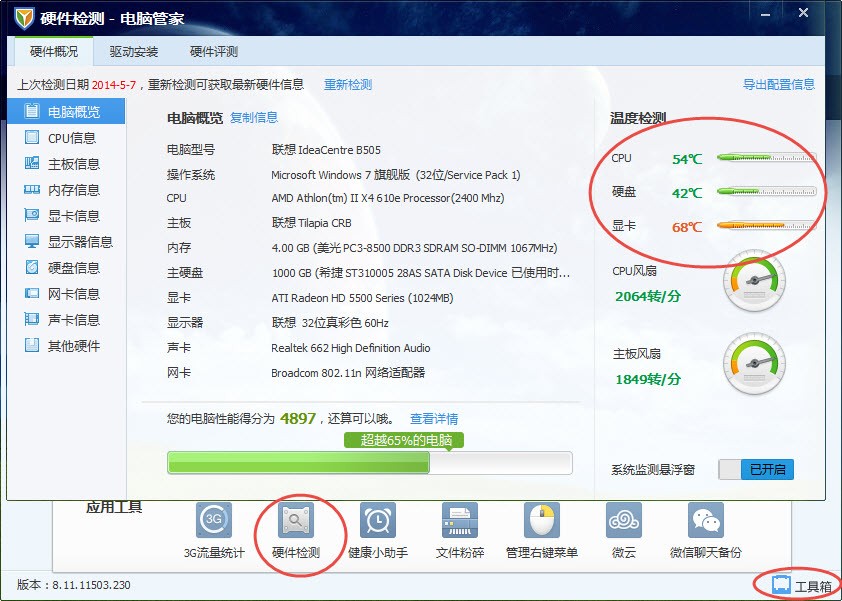The image size is (842, 601).
Task: Open the 硬盘信息 disk icon
Action: (x=32, y=267)
